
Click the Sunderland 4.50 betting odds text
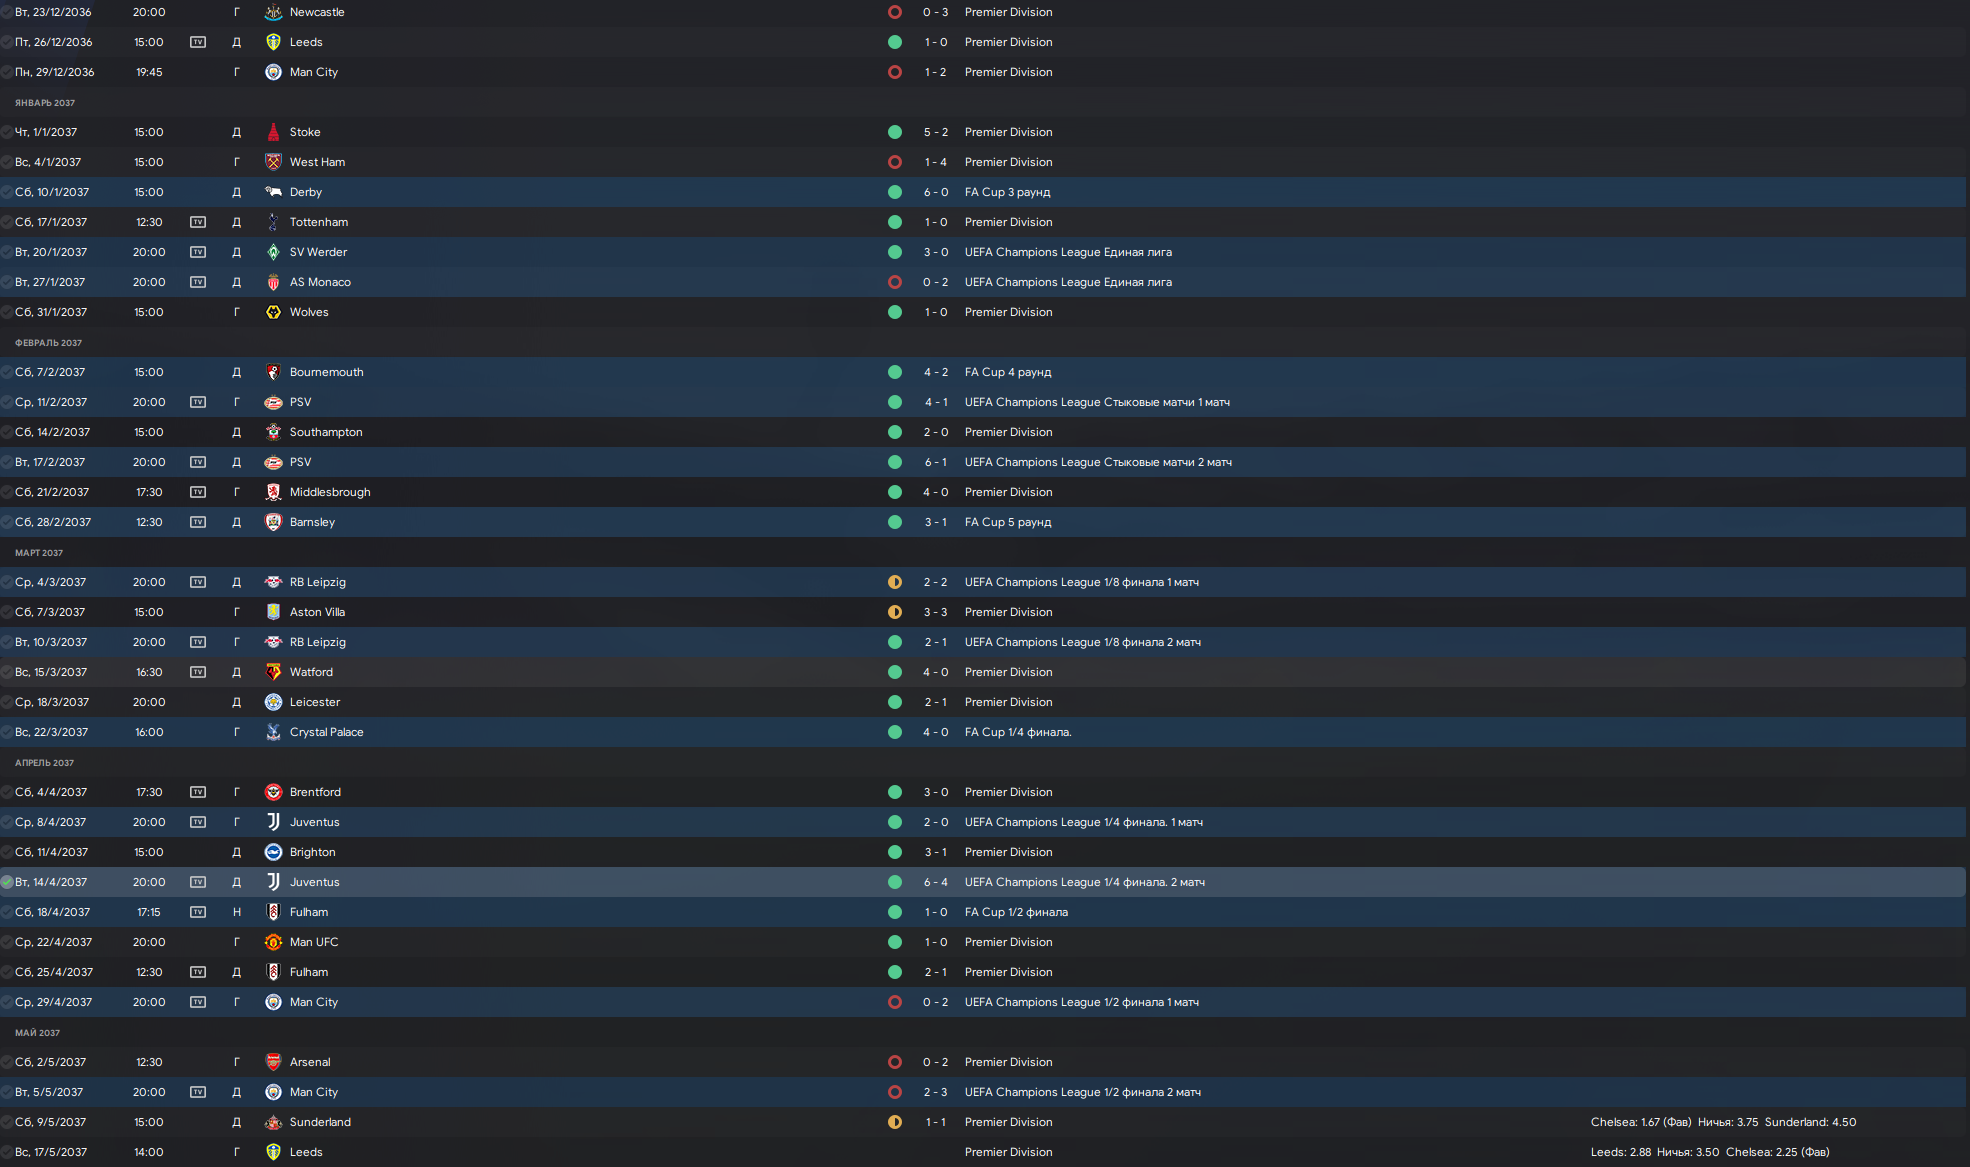pyautogui.click(x=1810, y=1122)
